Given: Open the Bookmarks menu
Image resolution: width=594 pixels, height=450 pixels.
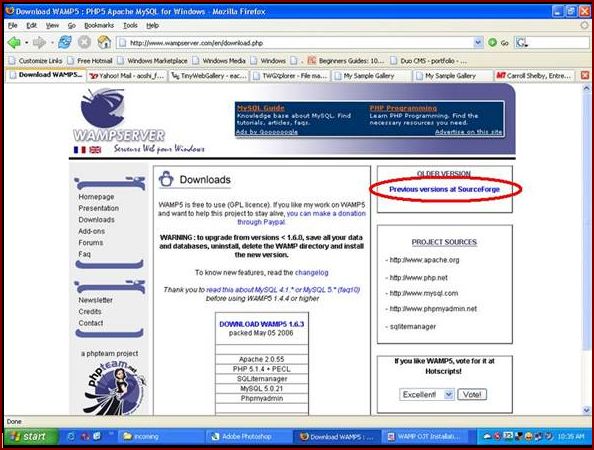Looking at the screenshot, I should click(99, 25).
